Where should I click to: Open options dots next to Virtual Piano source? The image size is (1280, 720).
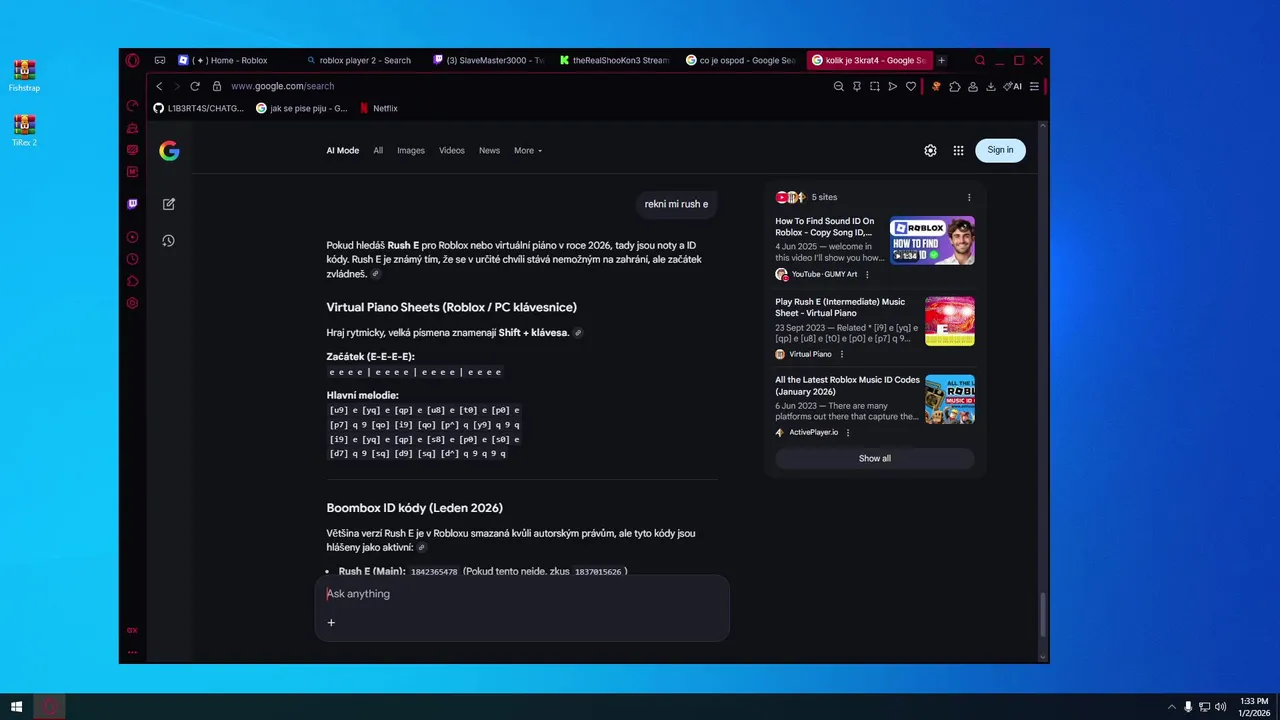pos(842,354)
